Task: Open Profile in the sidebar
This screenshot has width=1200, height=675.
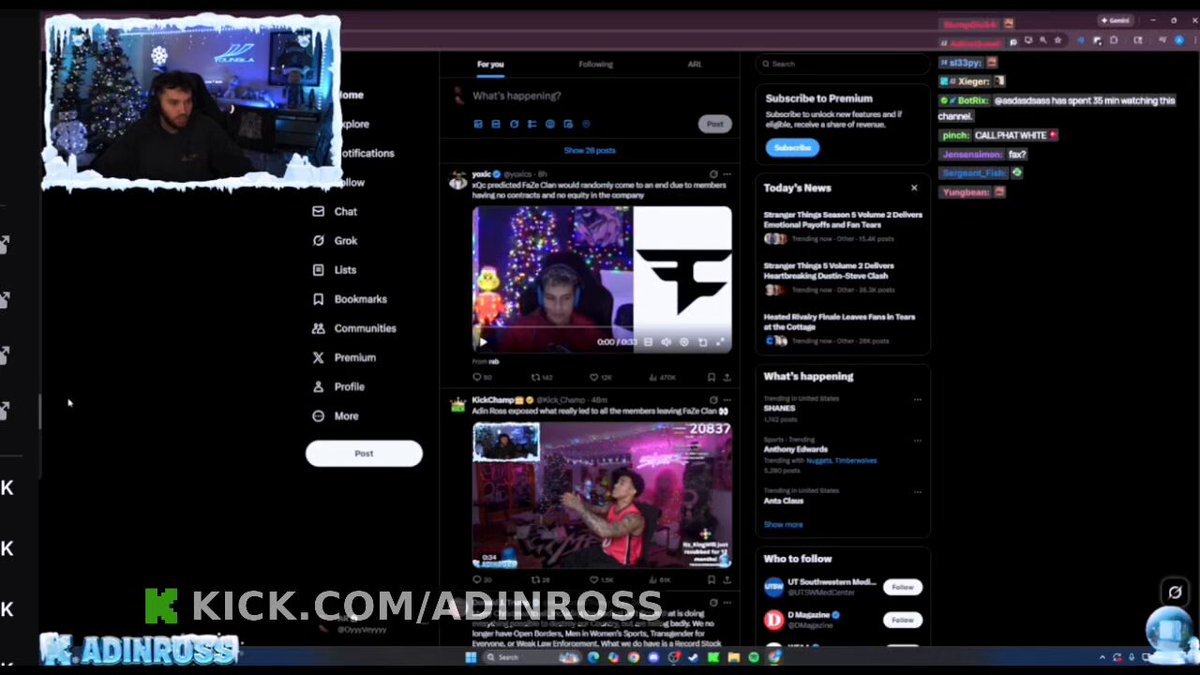Action: click(x=339, y=387)
